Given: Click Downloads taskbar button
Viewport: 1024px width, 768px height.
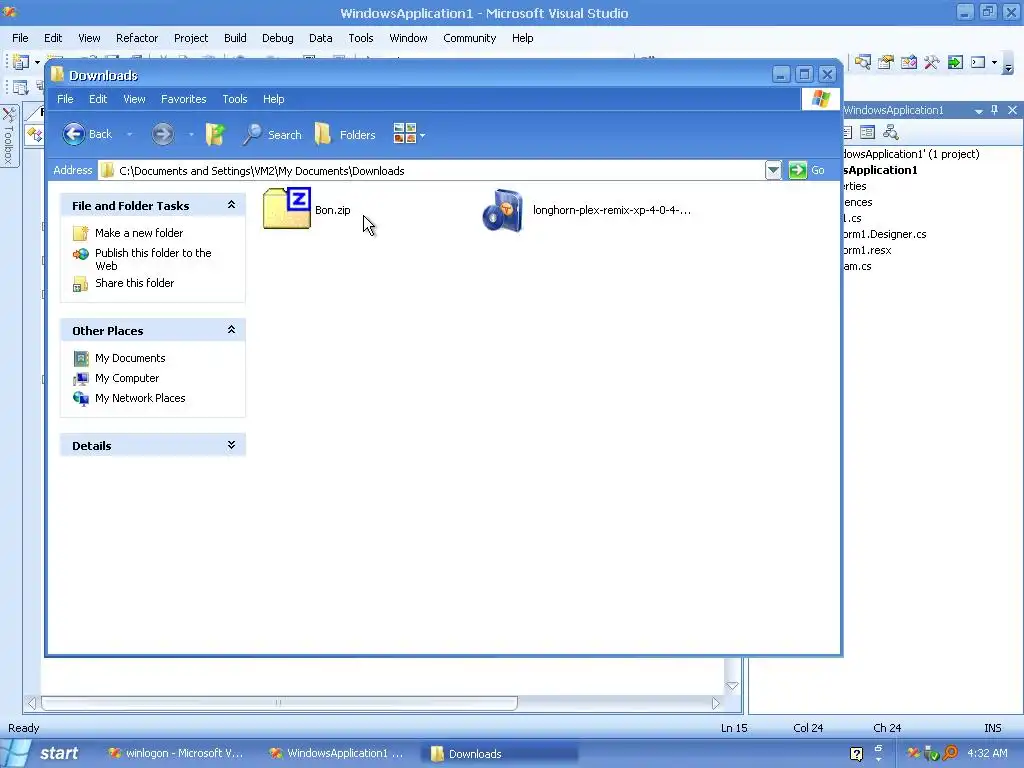Looking at the screenshot, I should [x=500, y=754].
